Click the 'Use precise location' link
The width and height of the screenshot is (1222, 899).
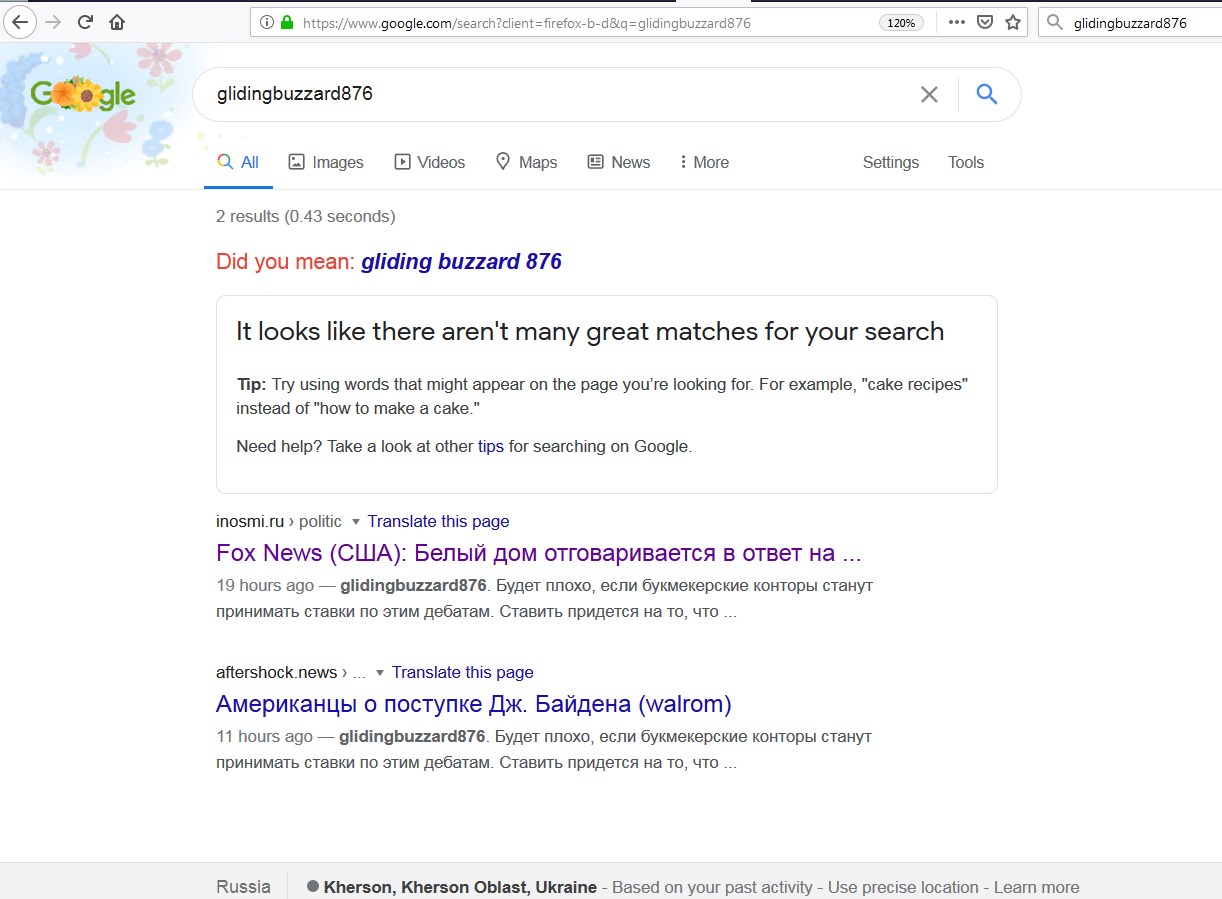pyautogui.click(x=903, y=887)
